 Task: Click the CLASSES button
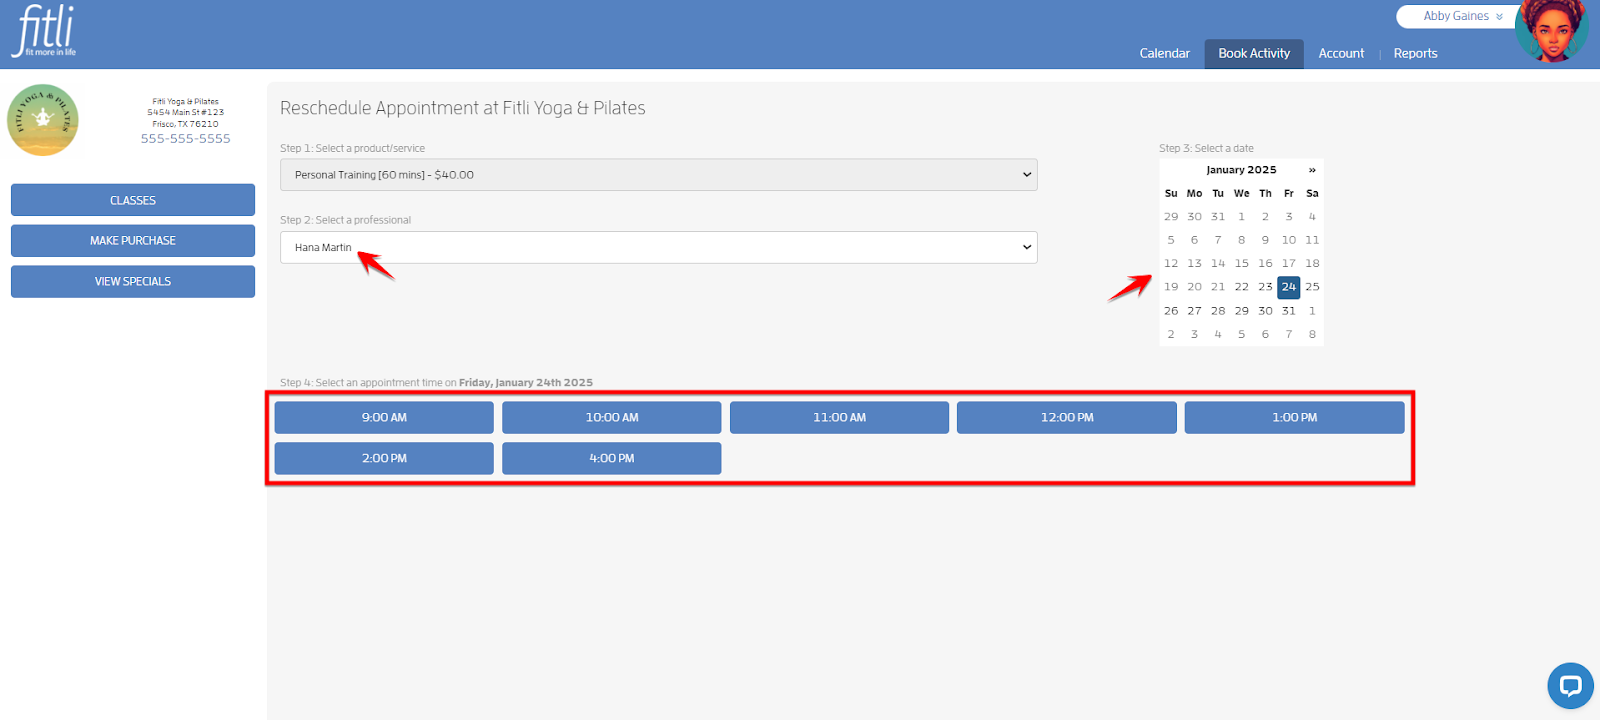133,200
